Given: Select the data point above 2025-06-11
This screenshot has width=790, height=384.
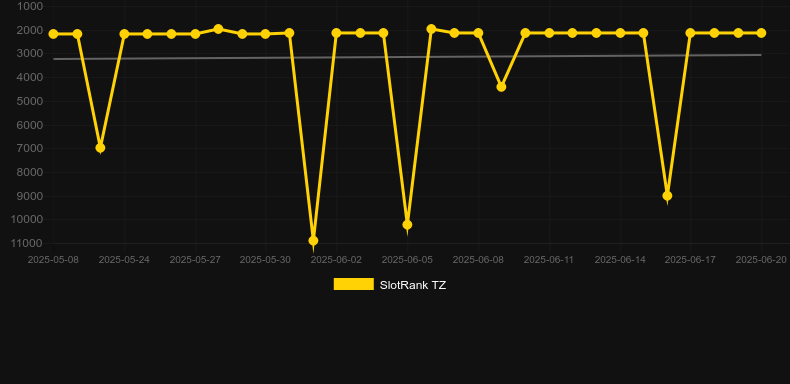Looking at the screenshot, I should click(x=549, y=33).
